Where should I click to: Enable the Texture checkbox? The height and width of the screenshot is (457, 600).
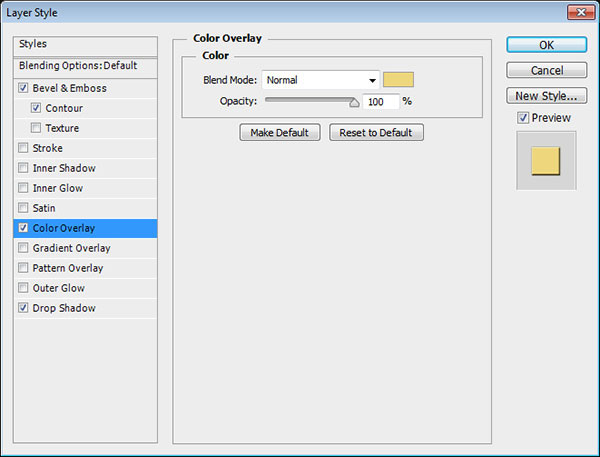click(x=36, y=128)
